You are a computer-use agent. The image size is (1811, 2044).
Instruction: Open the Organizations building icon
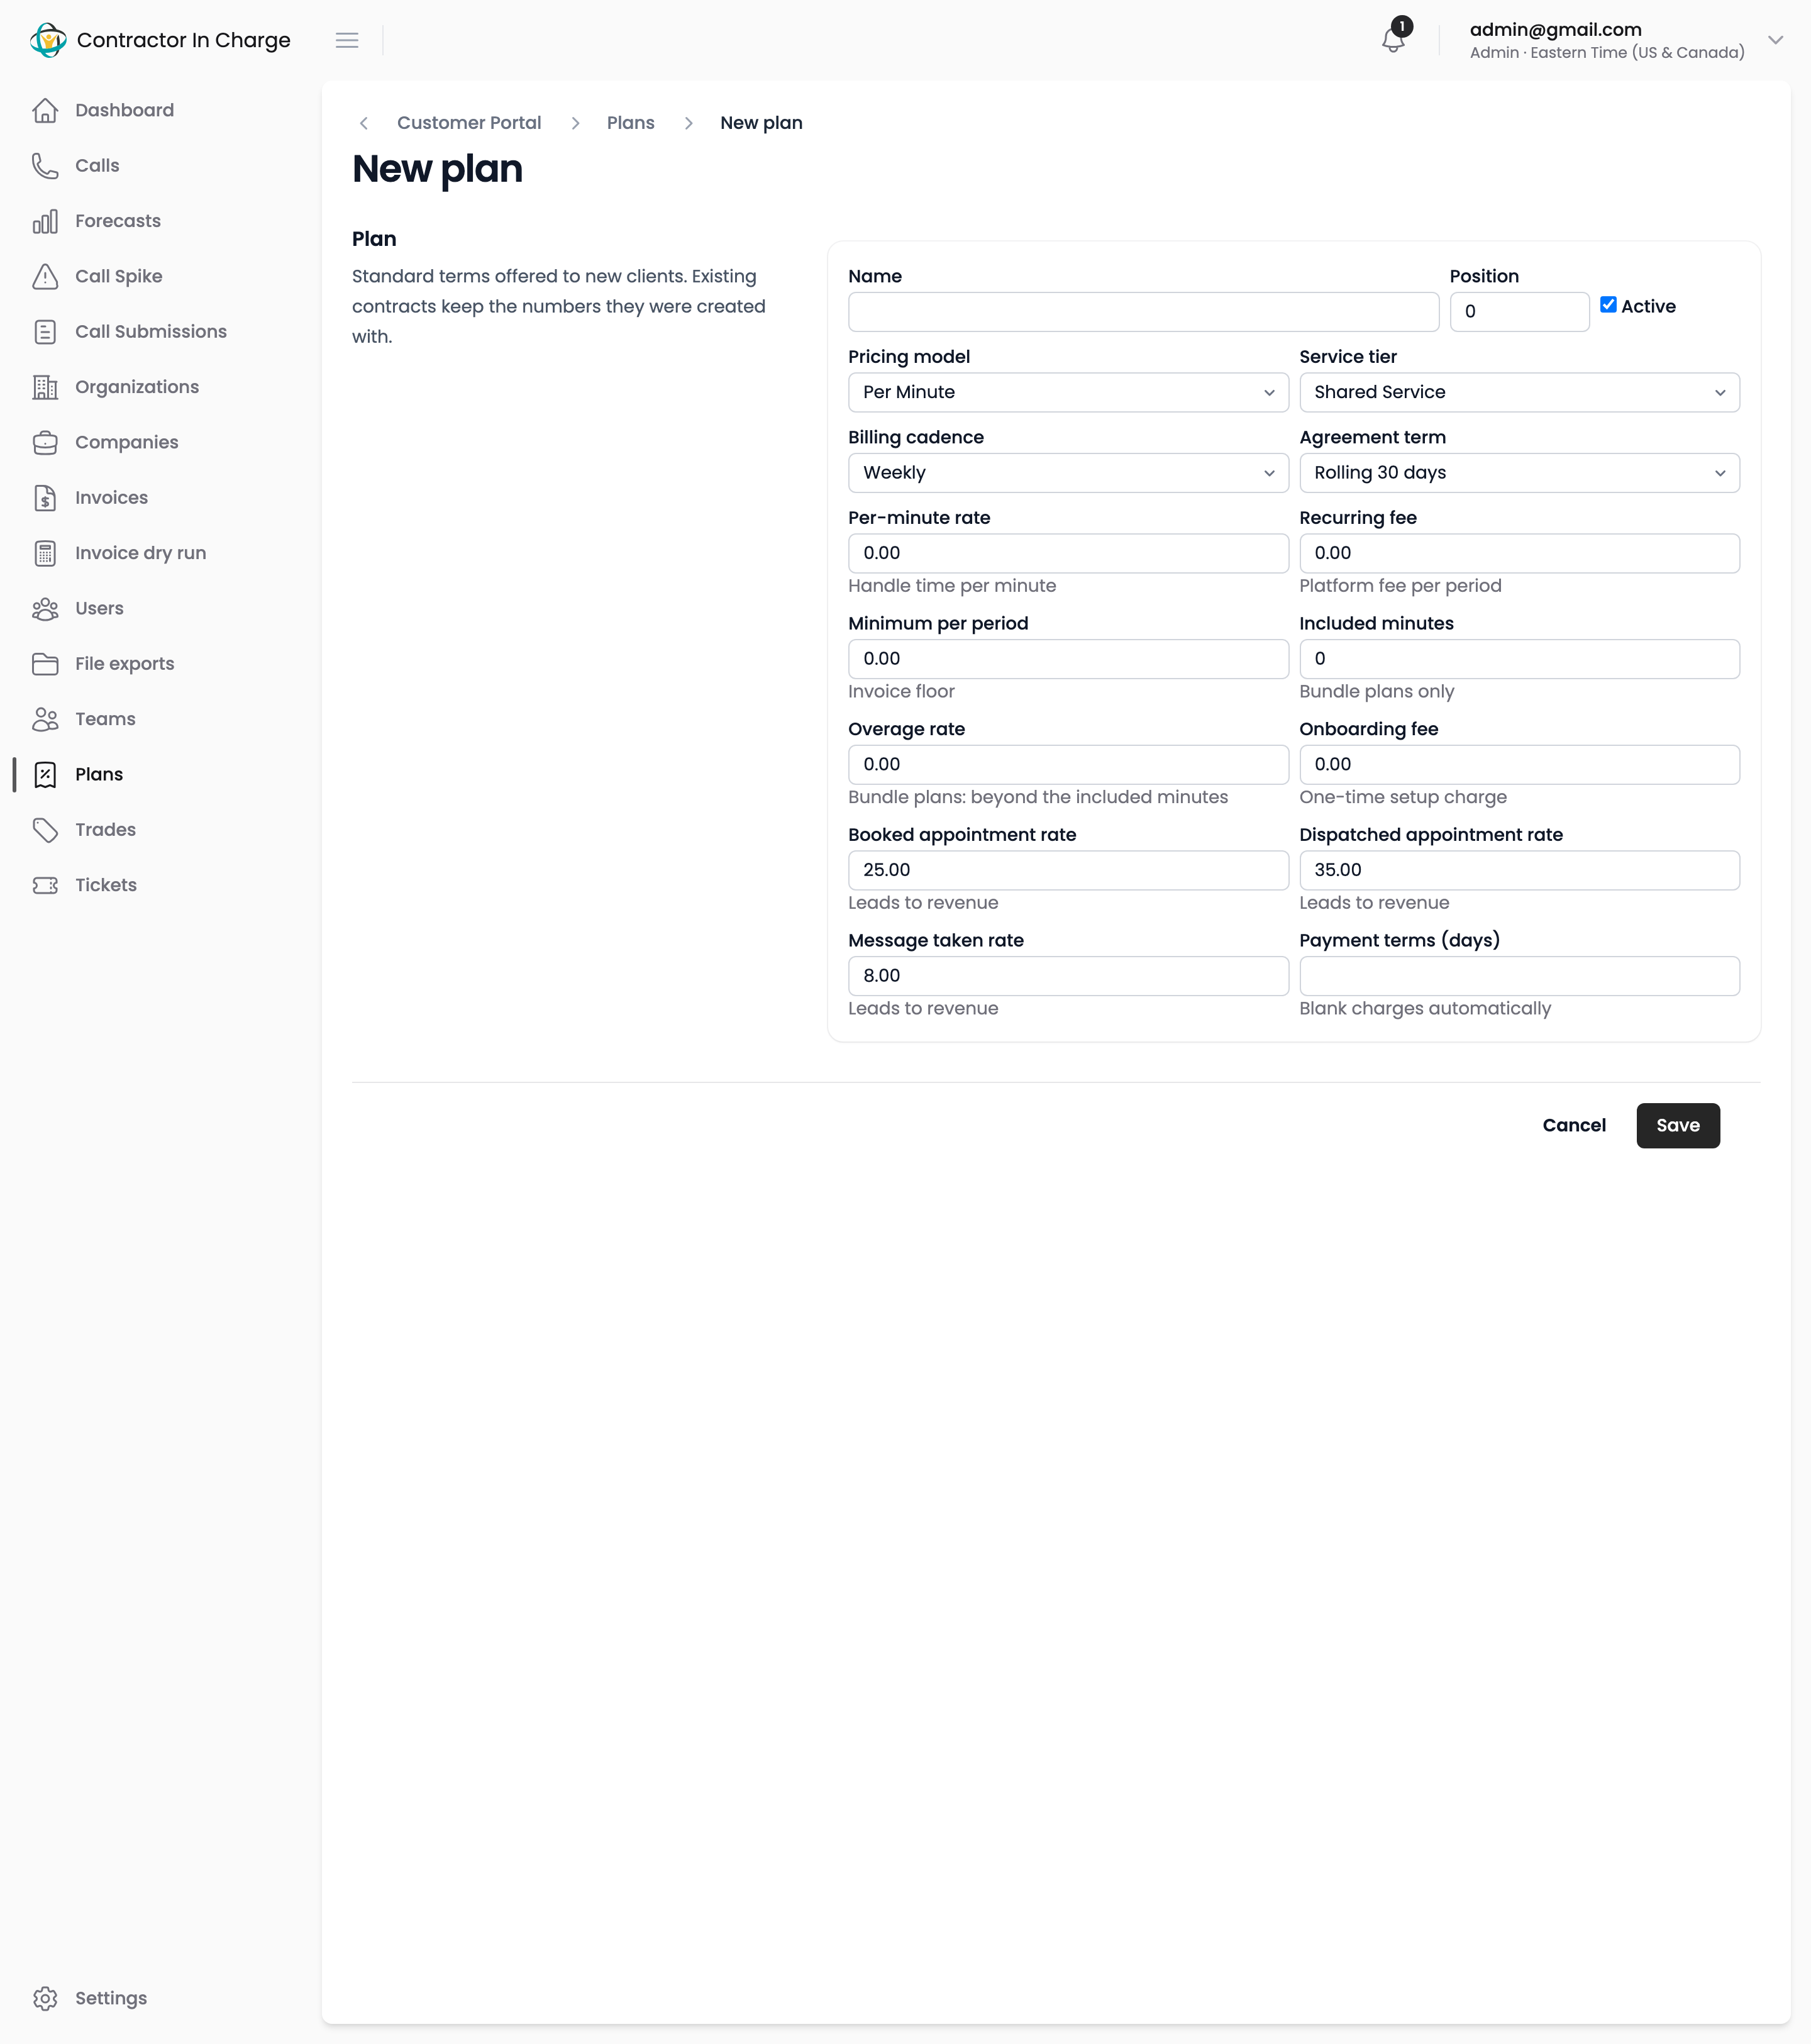coord(45,387)
